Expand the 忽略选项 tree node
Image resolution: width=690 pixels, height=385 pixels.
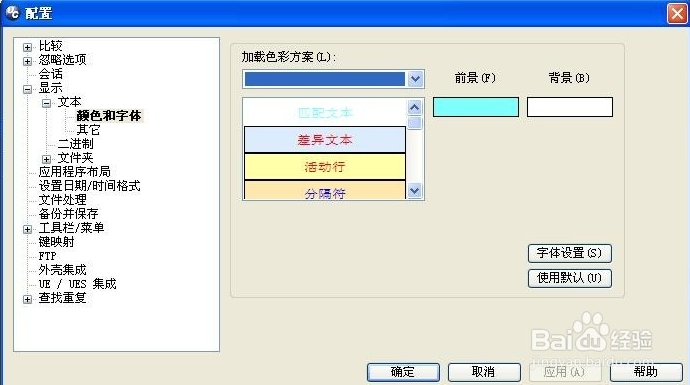27,61
